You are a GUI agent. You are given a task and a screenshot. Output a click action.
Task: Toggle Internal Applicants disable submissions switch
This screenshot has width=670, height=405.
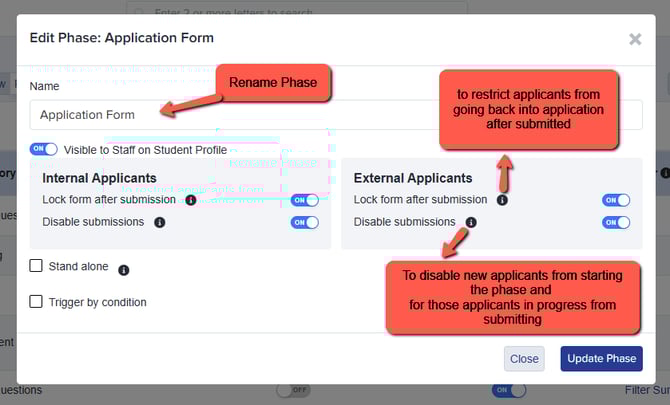(304, 222)
